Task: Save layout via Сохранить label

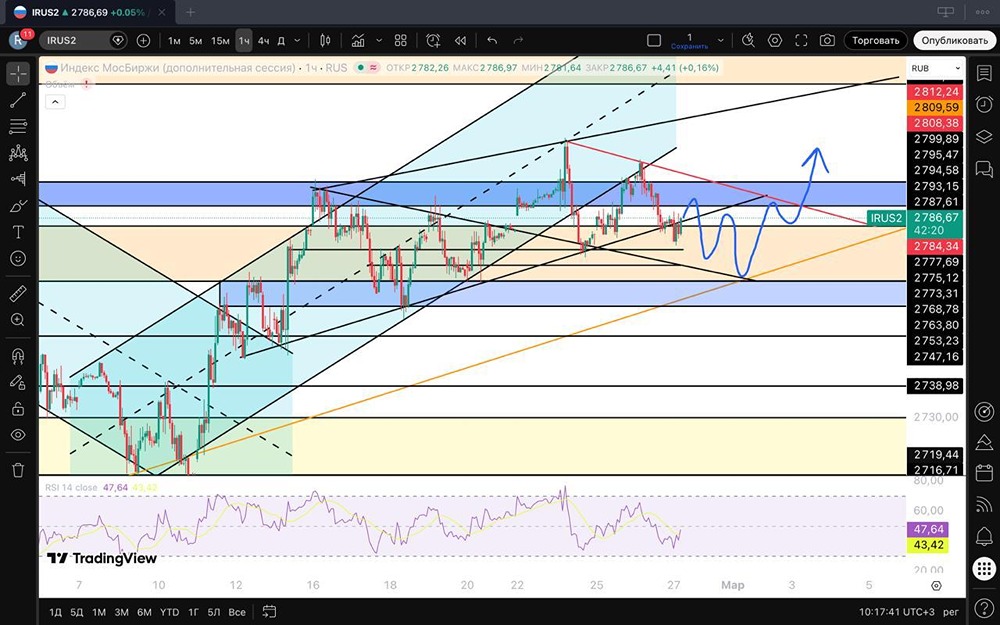Action: pyautogui.click(x=689, y=46)
